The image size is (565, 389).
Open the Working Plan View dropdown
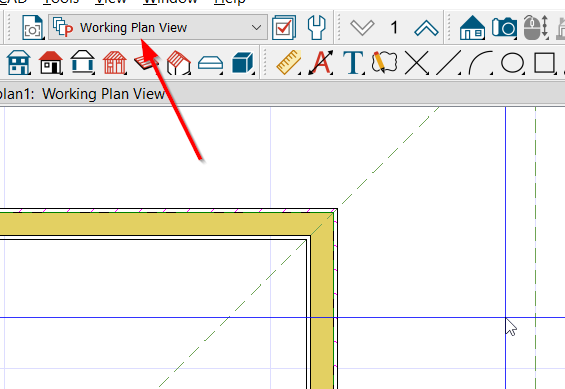(158, 27)
